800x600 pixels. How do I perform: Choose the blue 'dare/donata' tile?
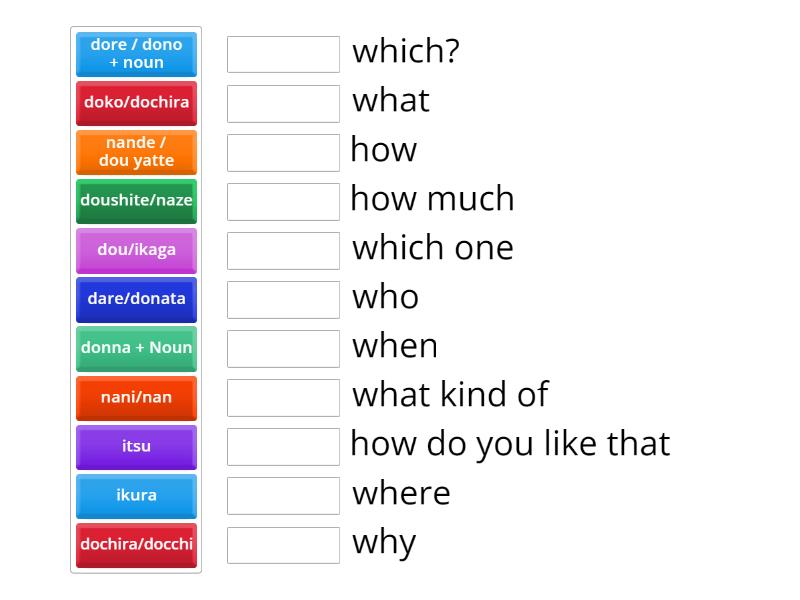[136, 299]
